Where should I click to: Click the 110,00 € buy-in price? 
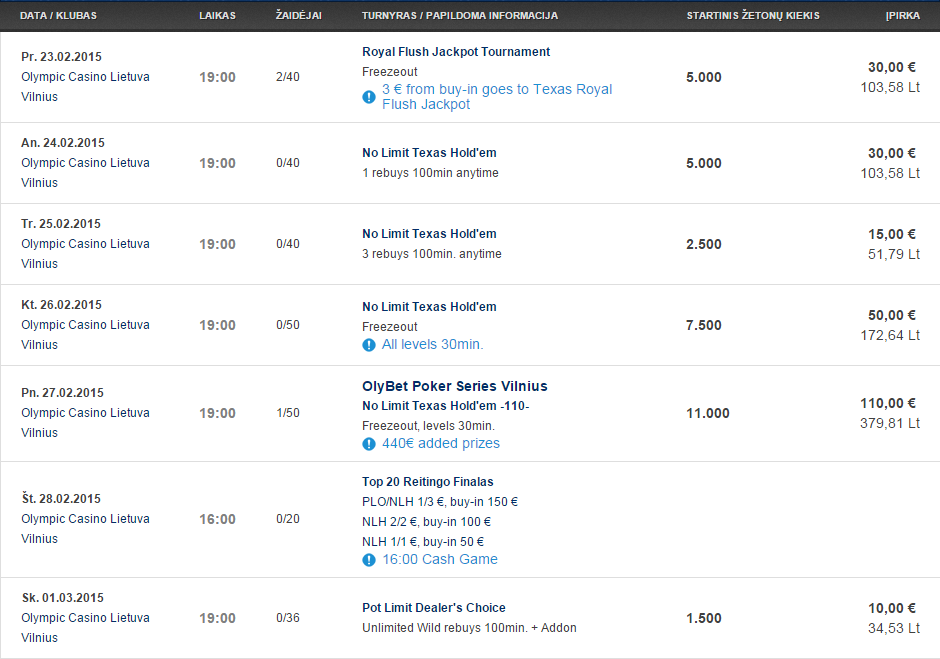pyautogui.click(x=888, y=403)
